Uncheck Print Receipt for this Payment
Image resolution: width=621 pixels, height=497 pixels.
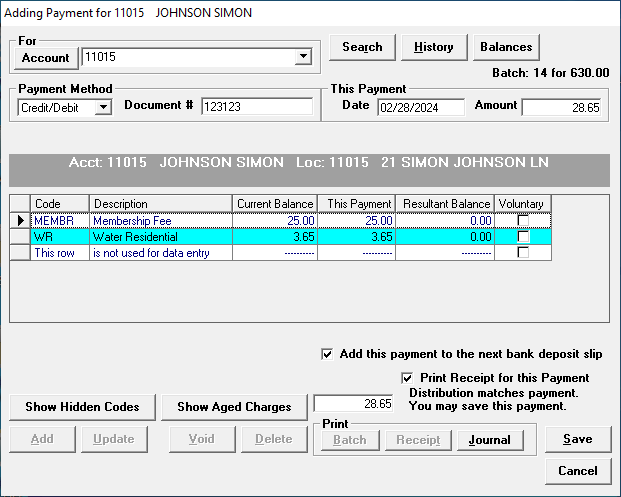click(407, 378)
